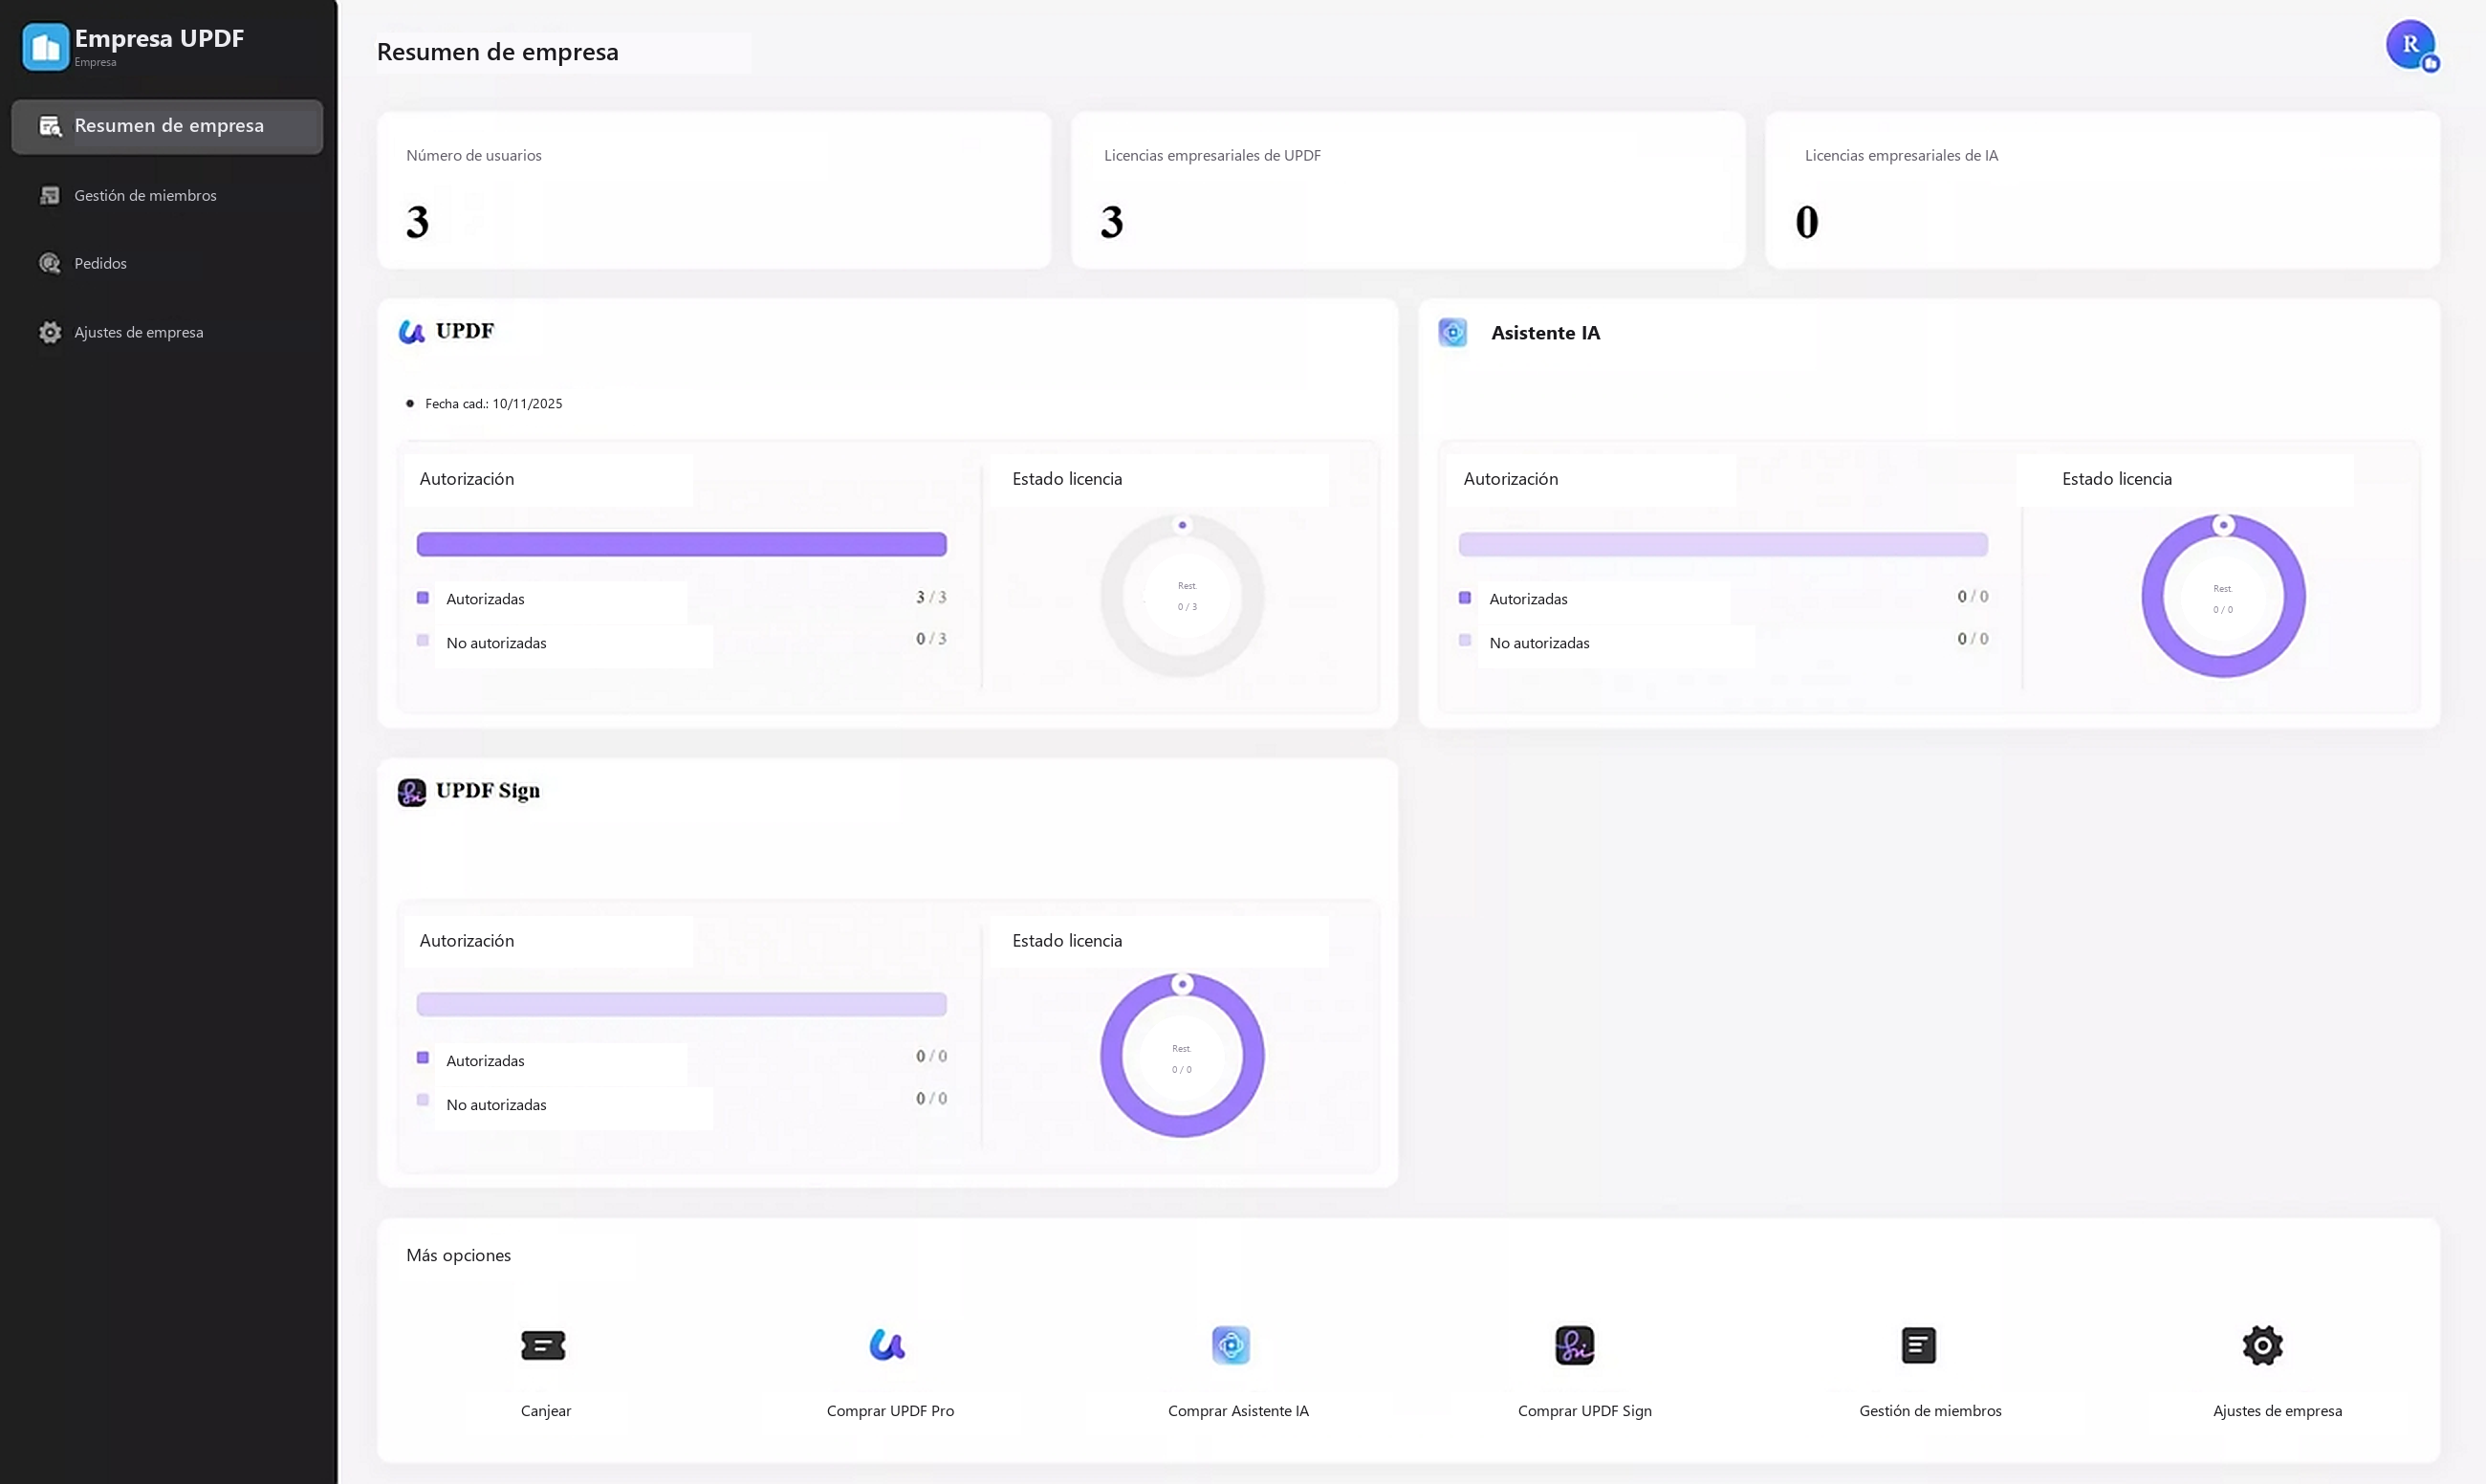The image size is (2486, 1484).
Task: Click the Licencias empresariales de IA card
Action: (2102, 190)
